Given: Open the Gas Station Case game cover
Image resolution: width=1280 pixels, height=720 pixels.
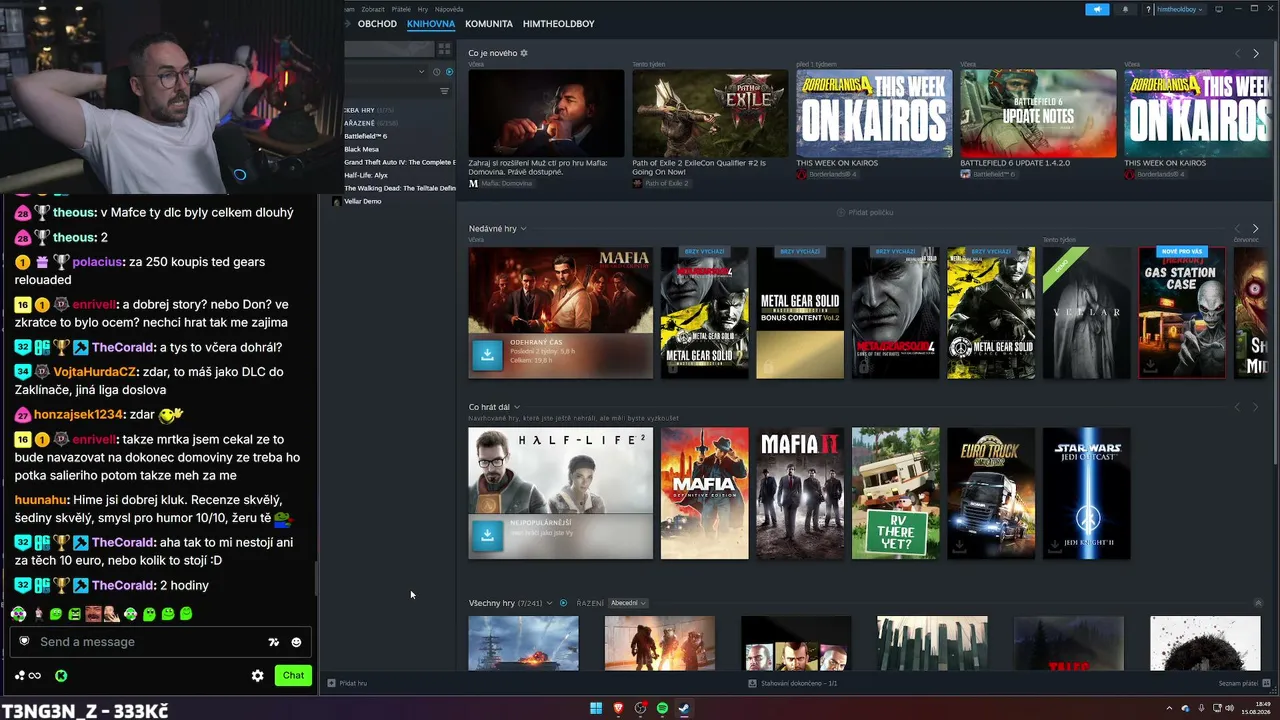Looking at the screenshot, I should (1182, 313).
